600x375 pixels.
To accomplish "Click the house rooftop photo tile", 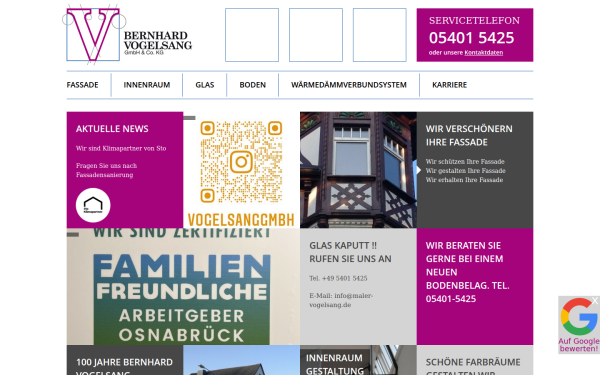I will coord(241,360).
